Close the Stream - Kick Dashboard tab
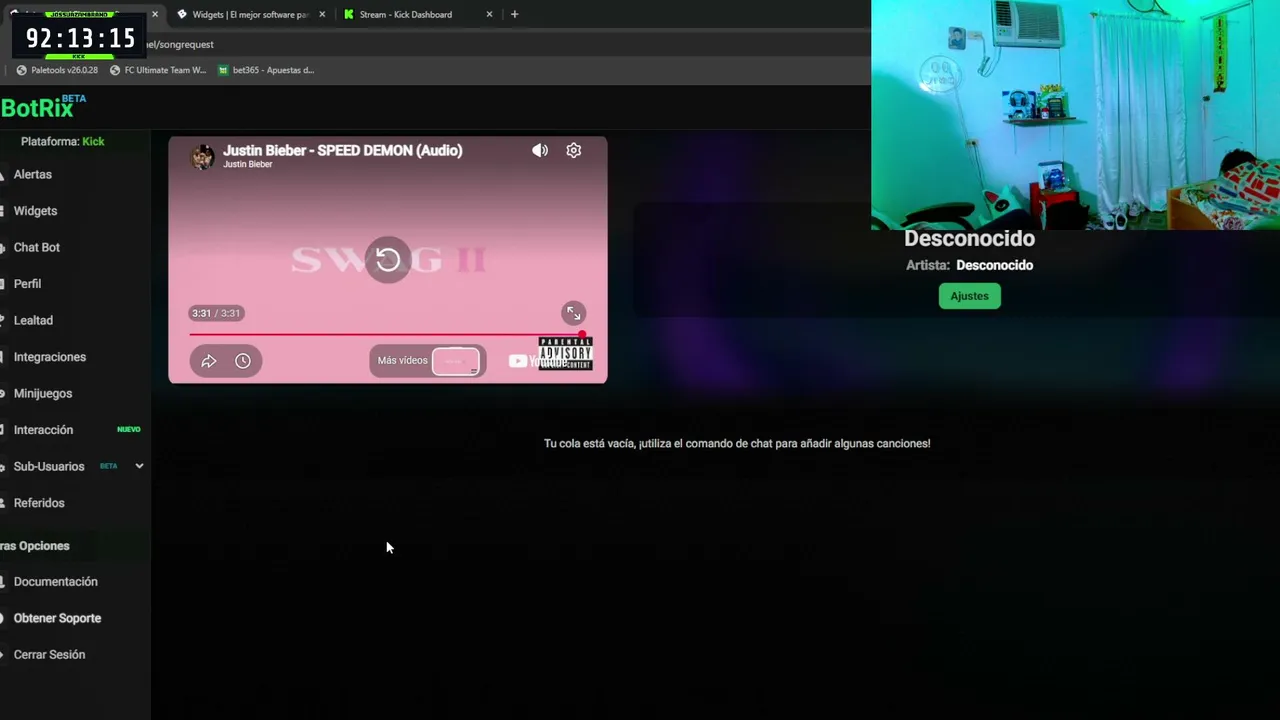Viewport: 1280px width, 720px height. (x=489, y=14)
